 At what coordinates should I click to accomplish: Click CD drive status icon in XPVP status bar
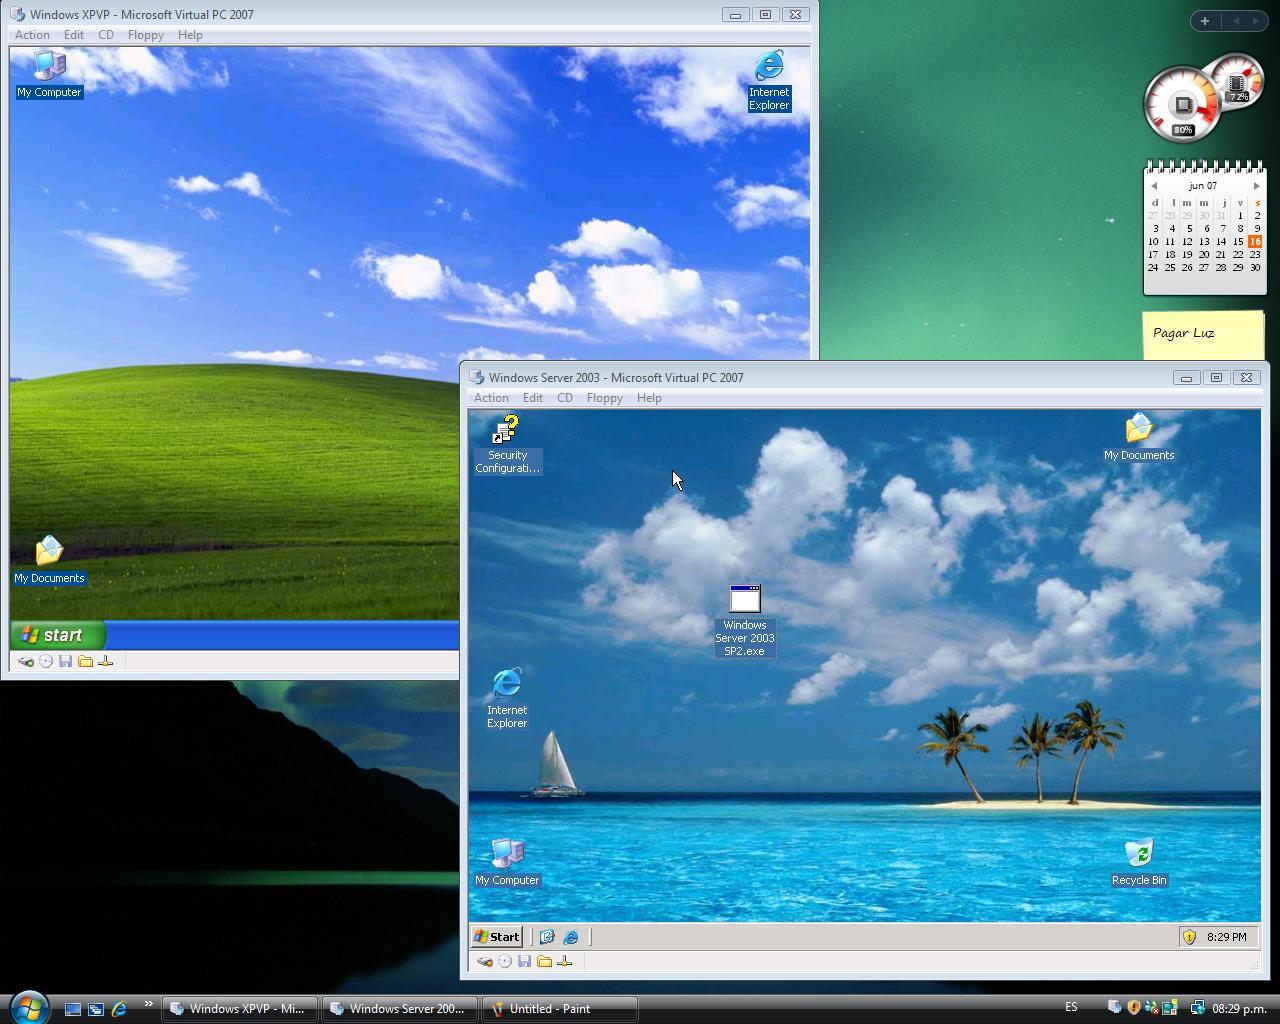click(46, 661)
